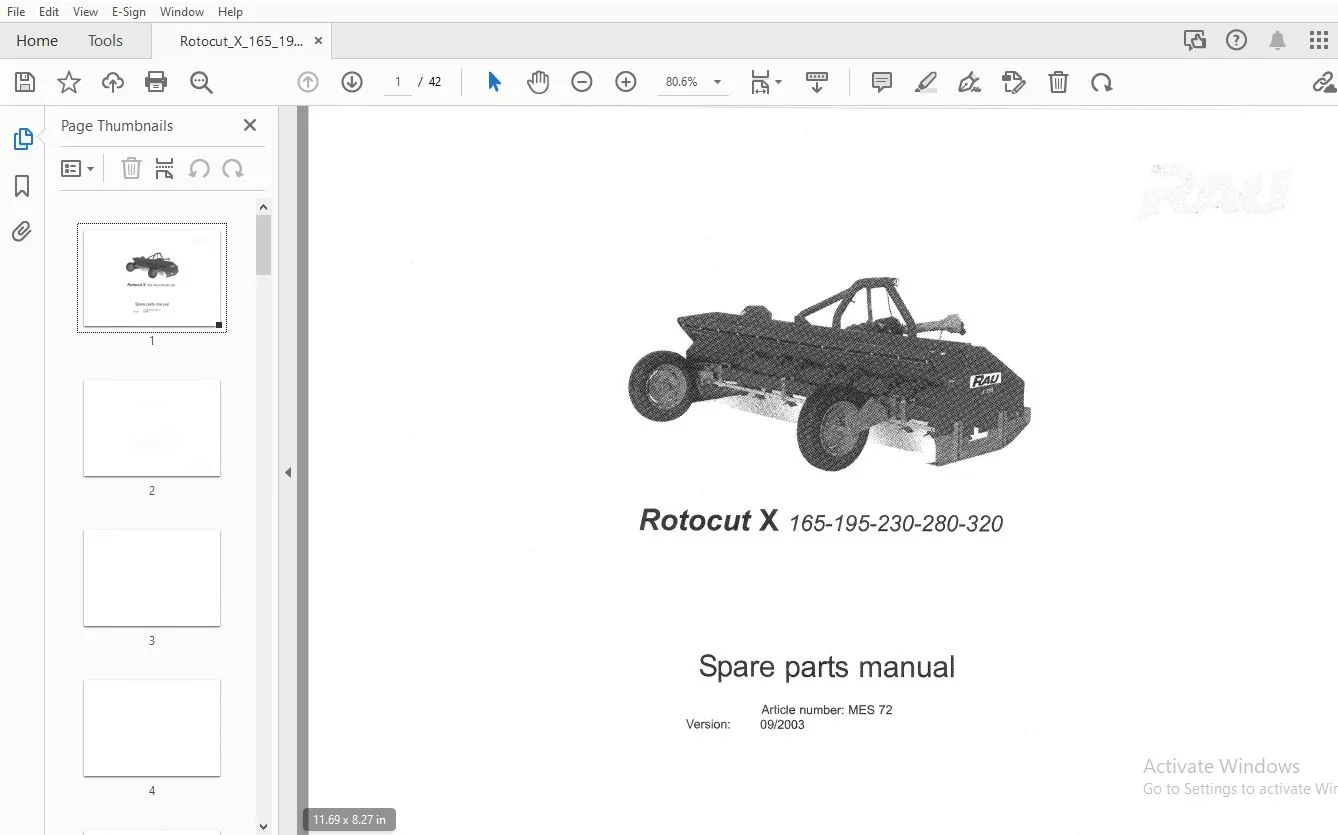The width and height of the screenshot is (1338, 835).
Task: Close the Rotocut_X document tab
Action: click(x=318, y=41)
